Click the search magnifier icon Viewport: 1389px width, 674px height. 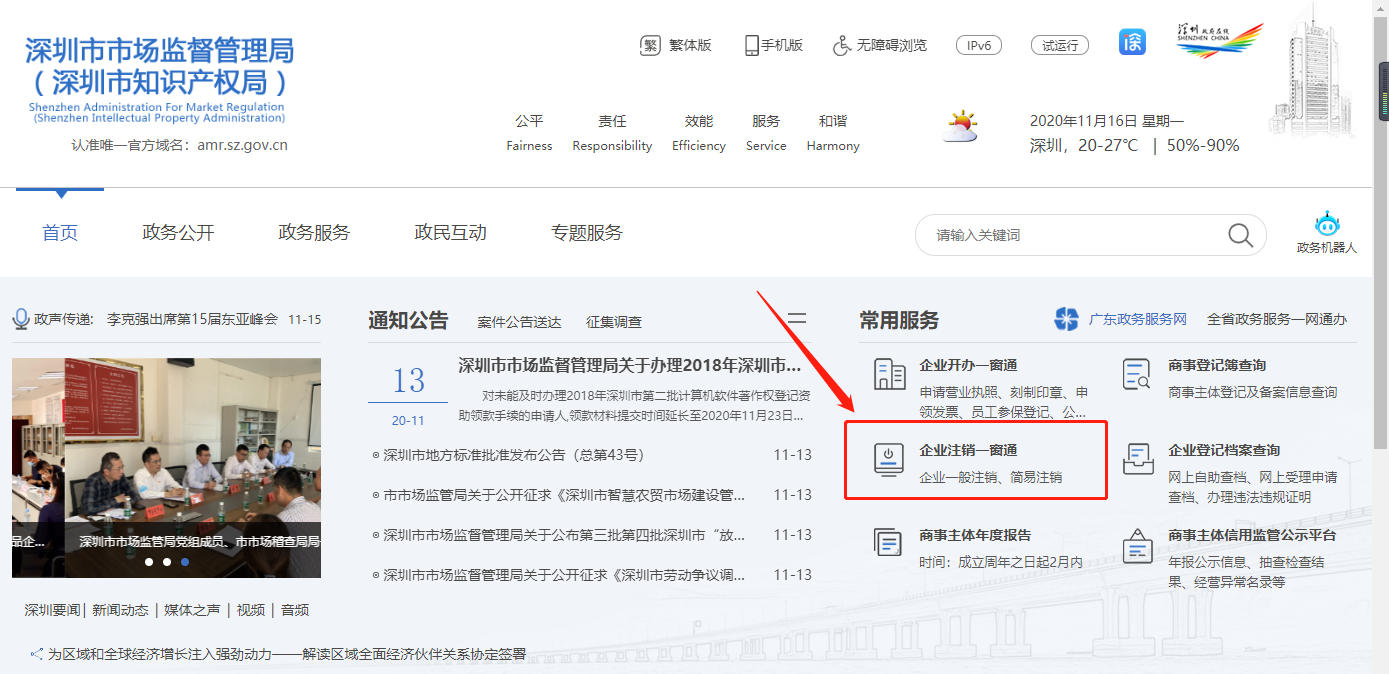[1240, 235]
